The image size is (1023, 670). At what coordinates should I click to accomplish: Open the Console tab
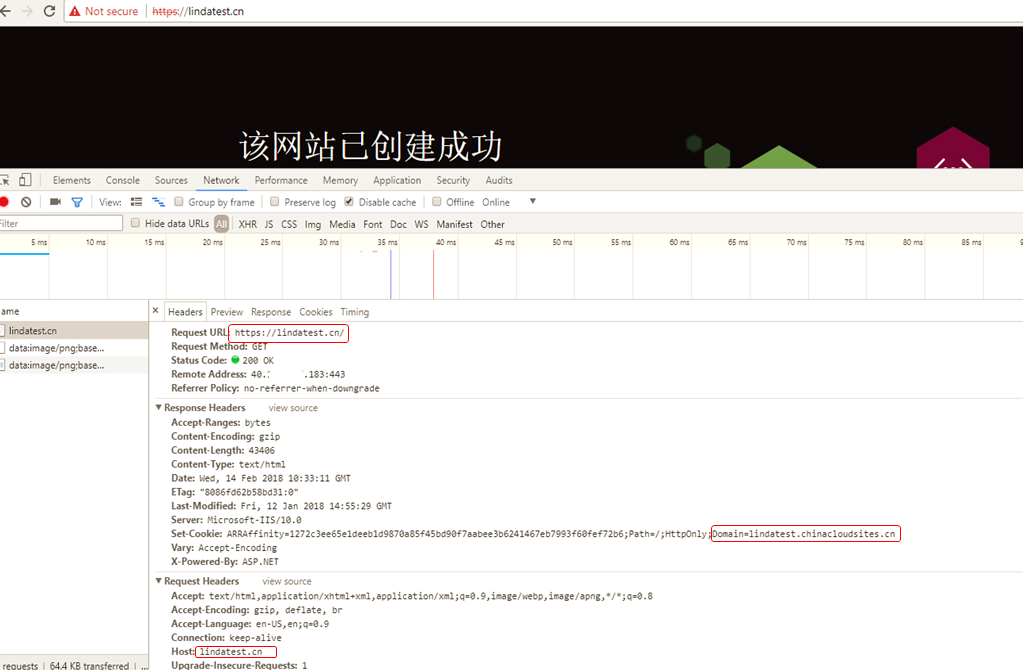(123, 180)
